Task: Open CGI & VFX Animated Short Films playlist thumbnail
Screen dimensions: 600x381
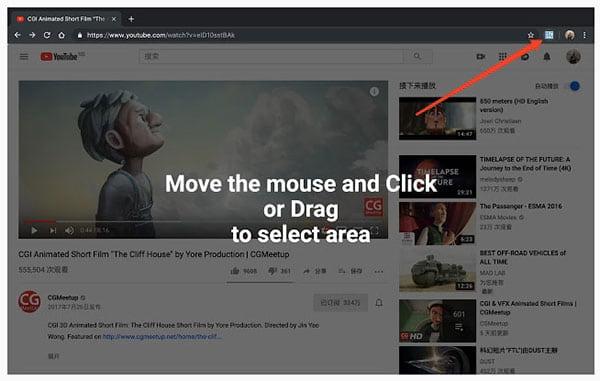Action: 437,321
